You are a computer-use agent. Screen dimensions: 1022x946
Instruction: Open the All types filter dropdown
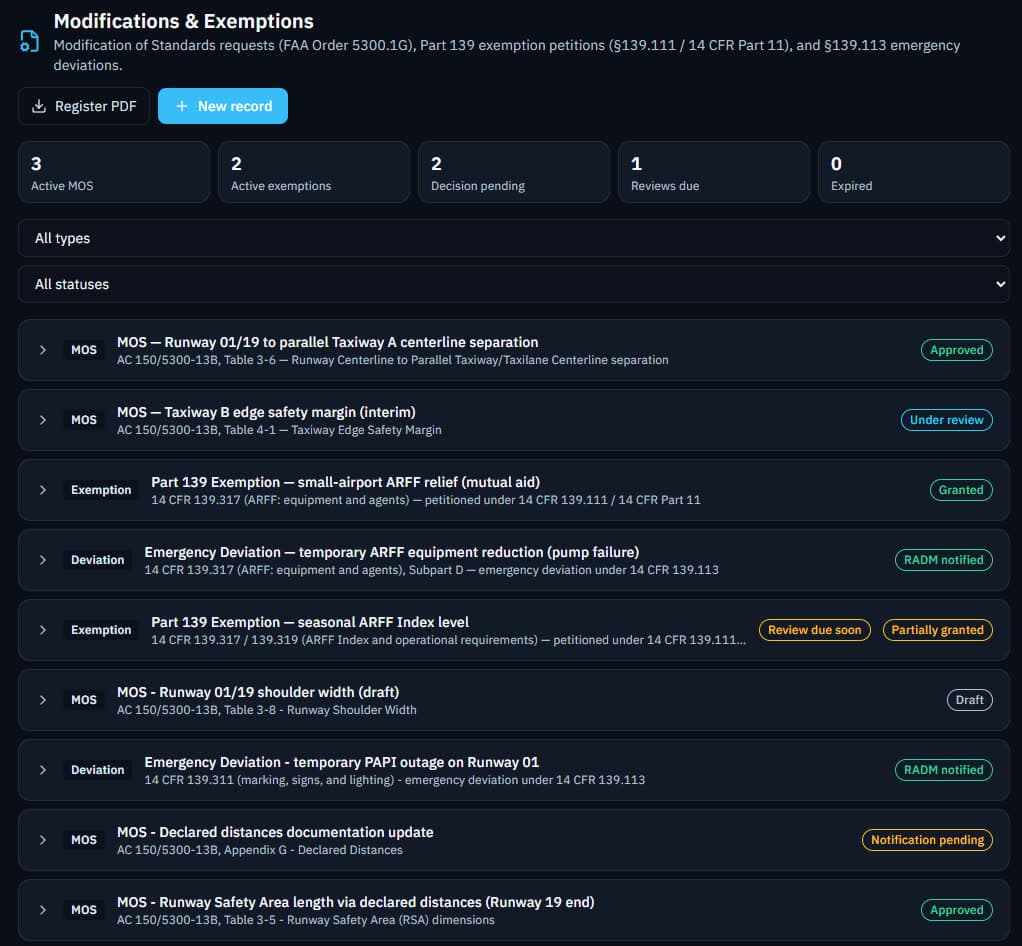[514, 238]
